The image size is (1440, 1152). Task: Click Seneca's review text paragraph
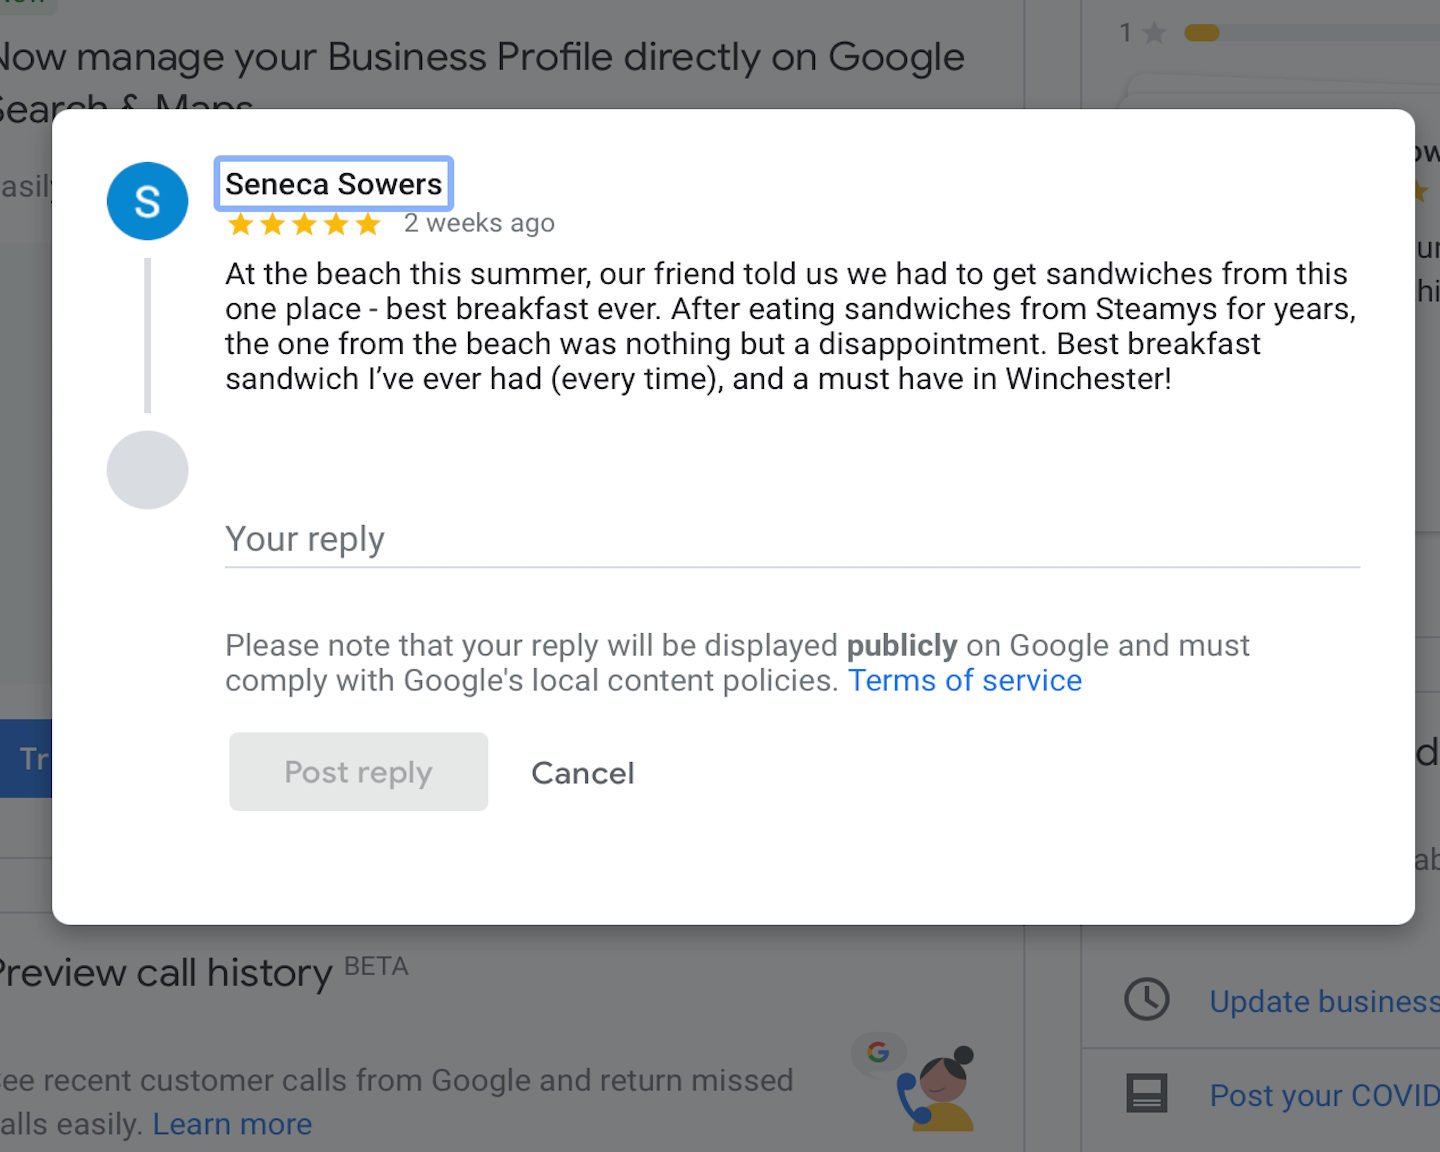coord(789,327)
